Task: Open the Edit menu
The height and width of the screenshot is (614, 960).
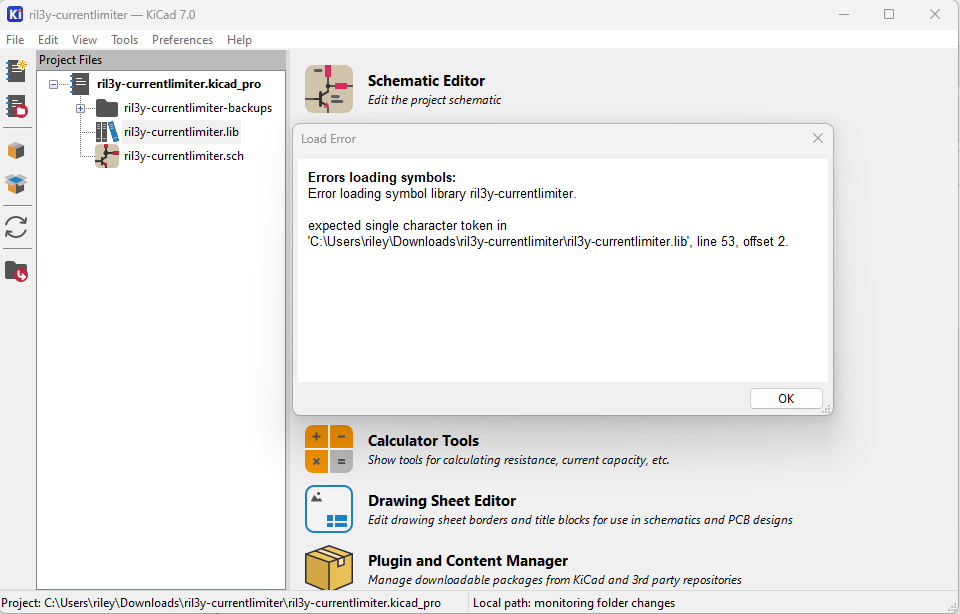Action: click(48, 40)
